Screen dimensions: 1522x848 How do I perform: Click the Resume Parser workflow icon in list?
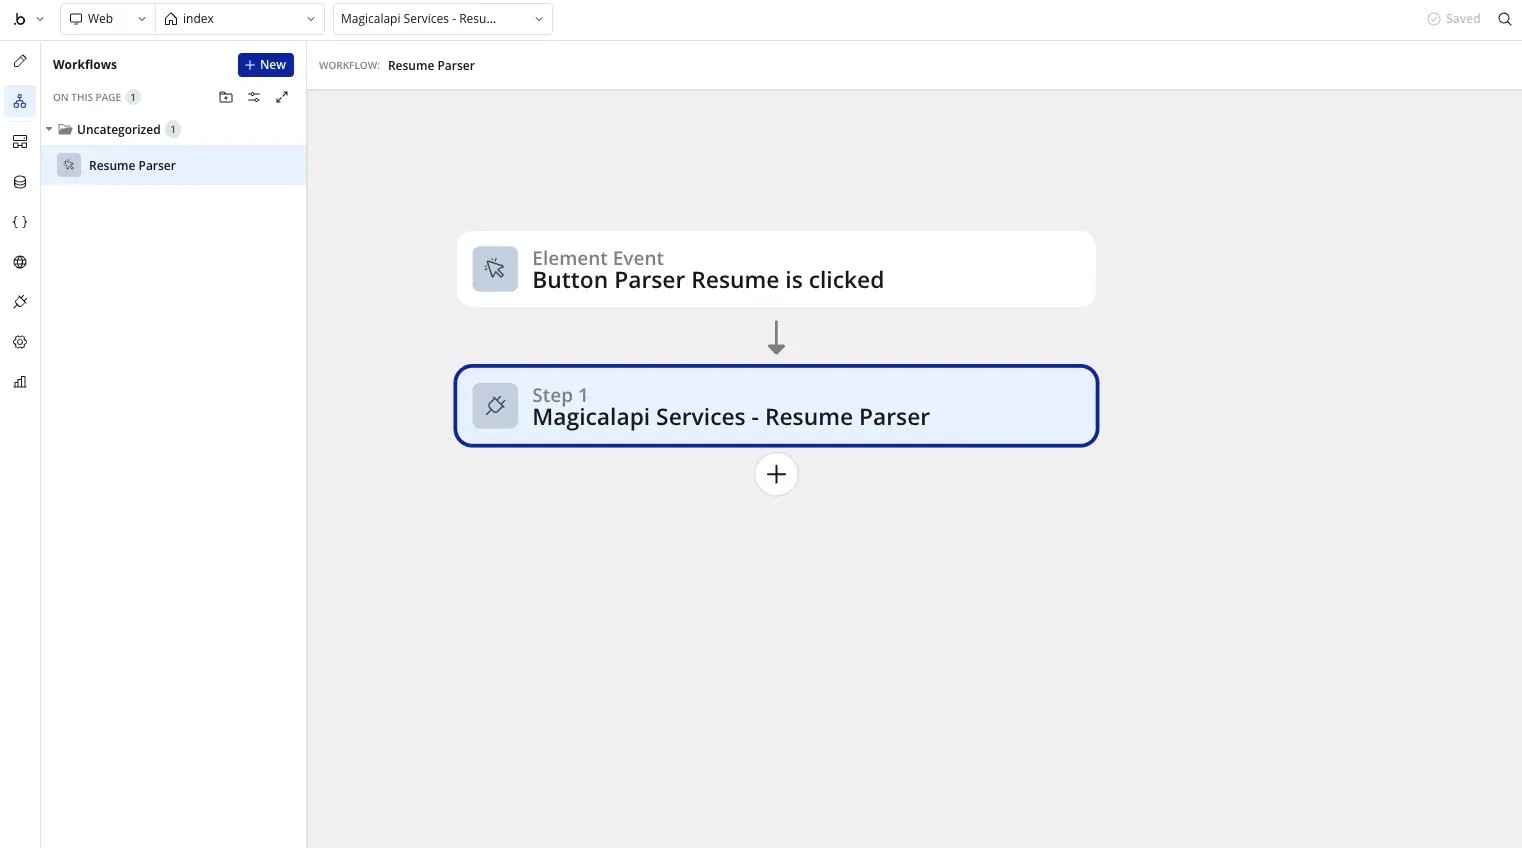point(69,165)
